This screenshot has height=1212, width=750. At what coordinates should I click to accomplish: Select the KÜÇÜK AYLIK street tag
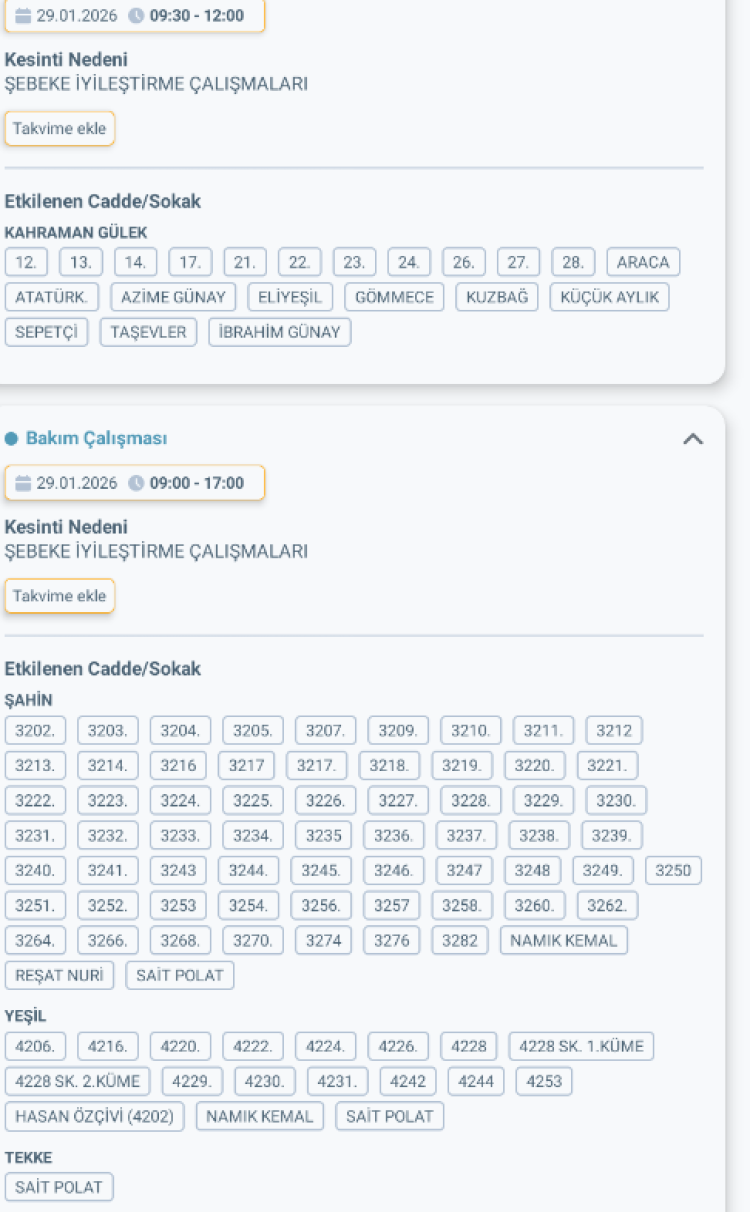click(x=609, y=297)
